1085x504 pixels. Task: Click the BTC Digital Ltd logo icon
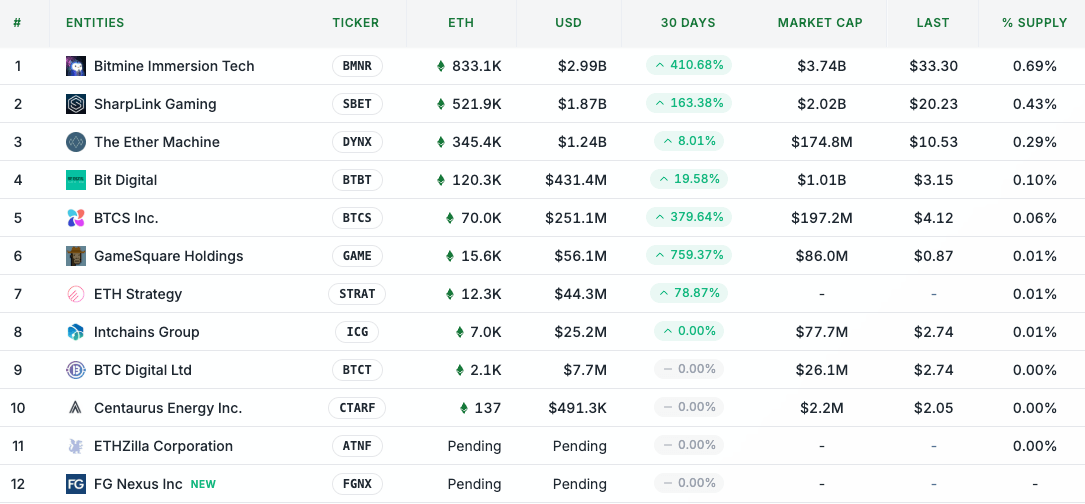76,370
